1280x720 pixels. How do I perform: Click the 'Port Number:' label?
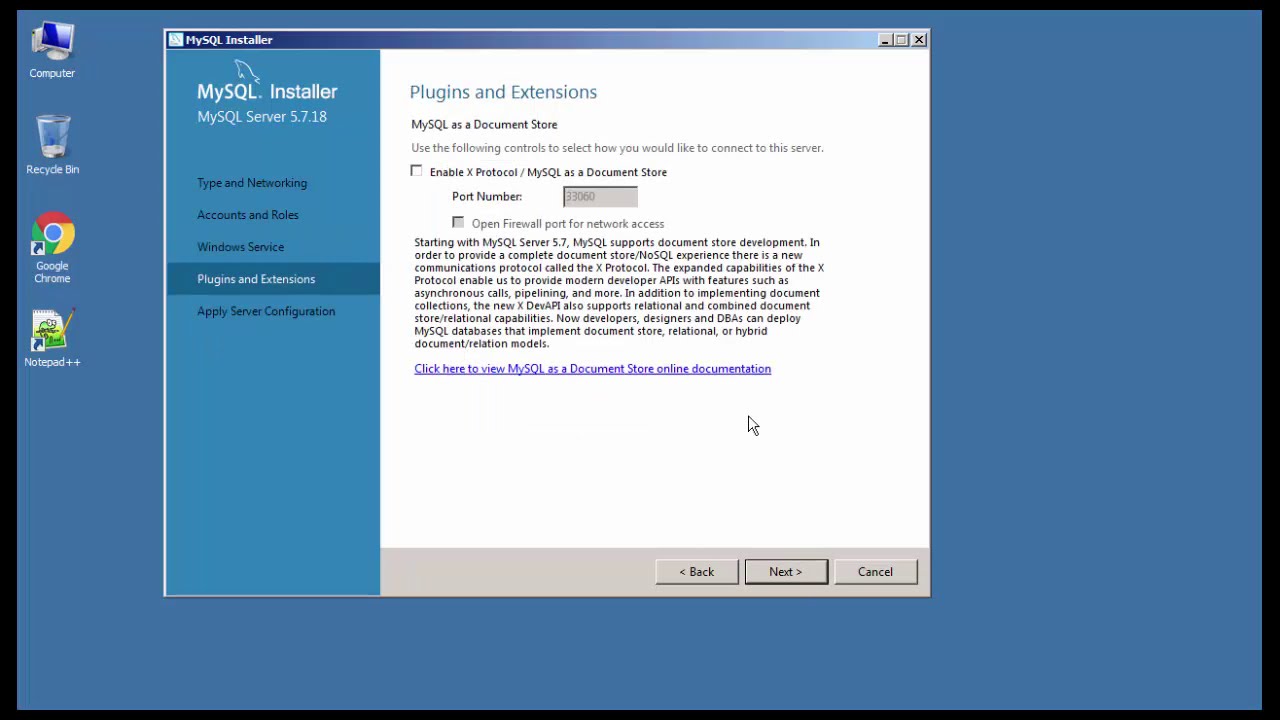click(x=487, y=197)
